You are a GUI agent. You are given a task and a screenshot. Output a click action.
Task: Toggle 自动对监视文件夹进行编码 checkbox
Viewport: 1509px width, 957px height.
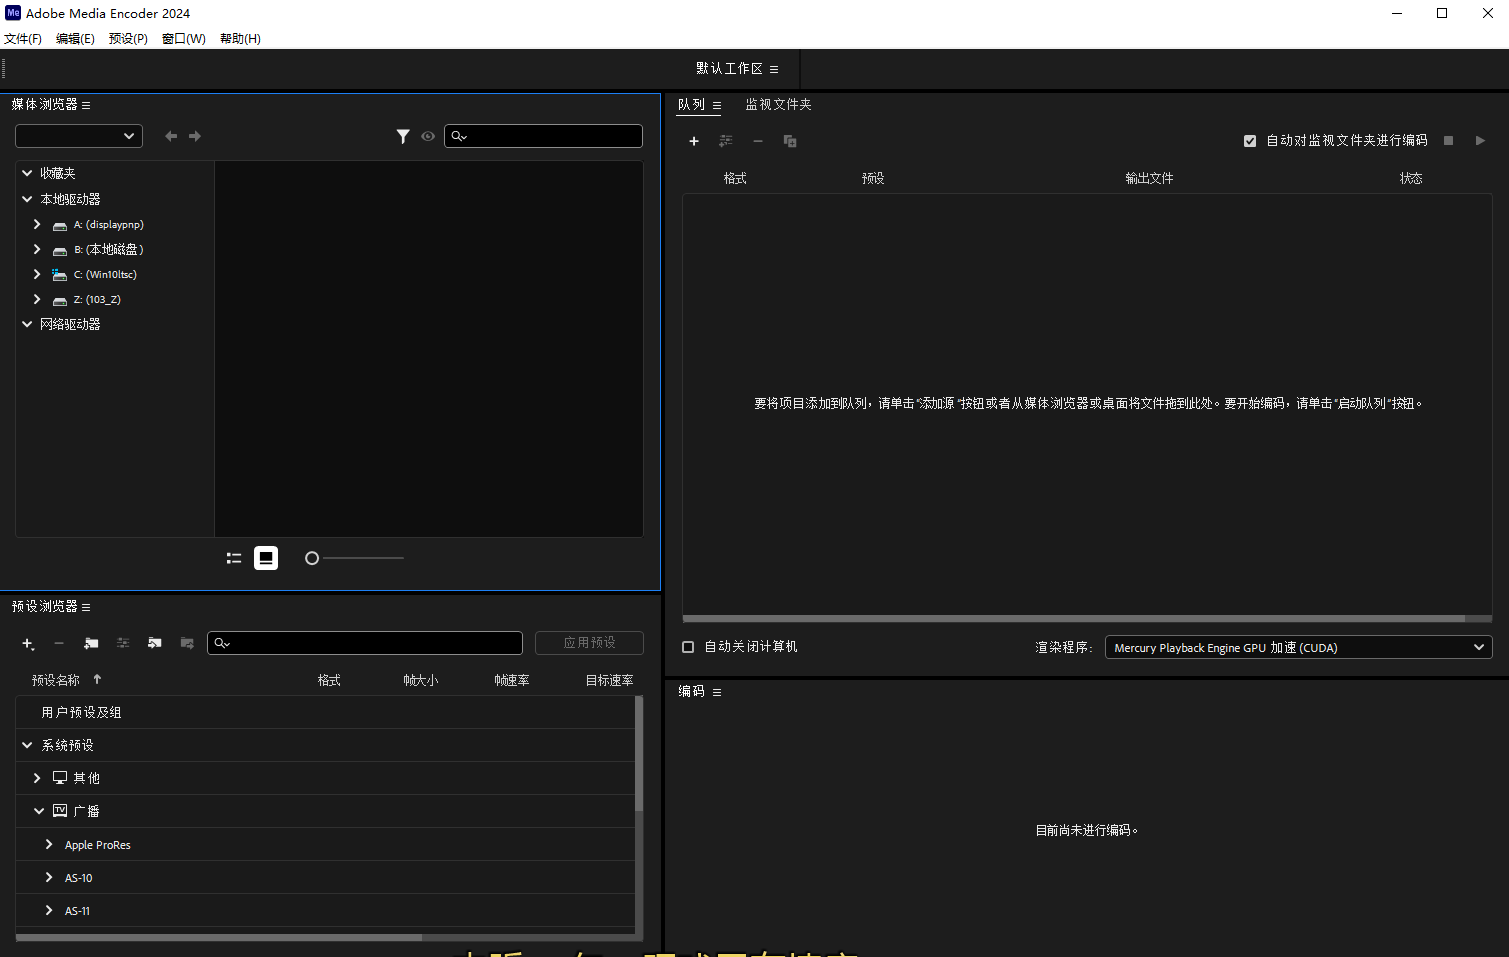point(1250,141)
